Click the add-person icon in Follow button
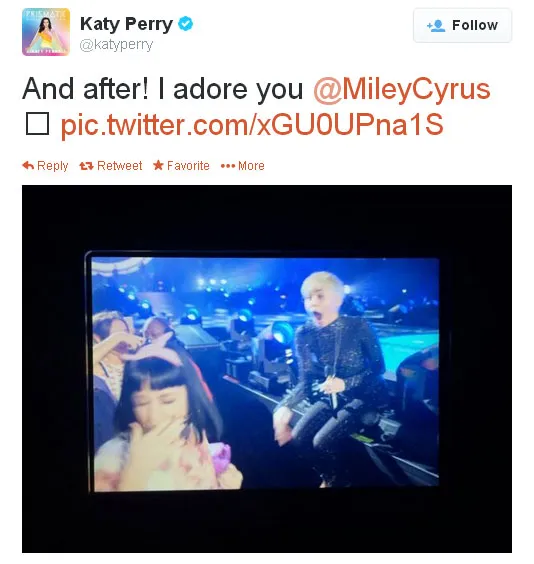The height and width of the screenshot is (564, 534). pos(436,26)
